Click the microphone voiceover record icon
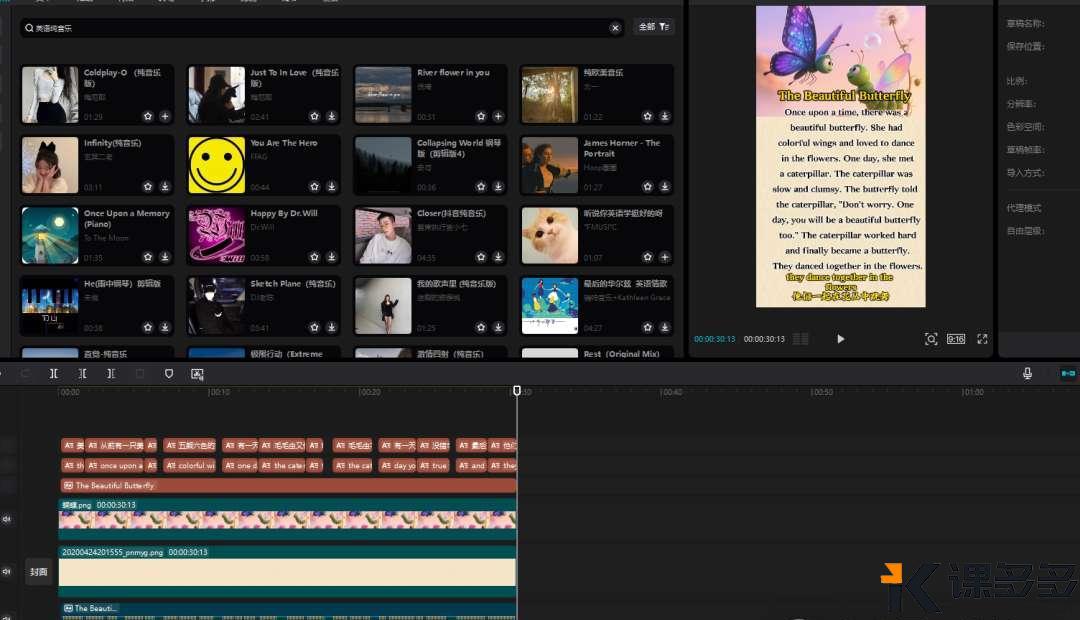The height and width of the screenshot is (620, 1080). point(1027,373)
